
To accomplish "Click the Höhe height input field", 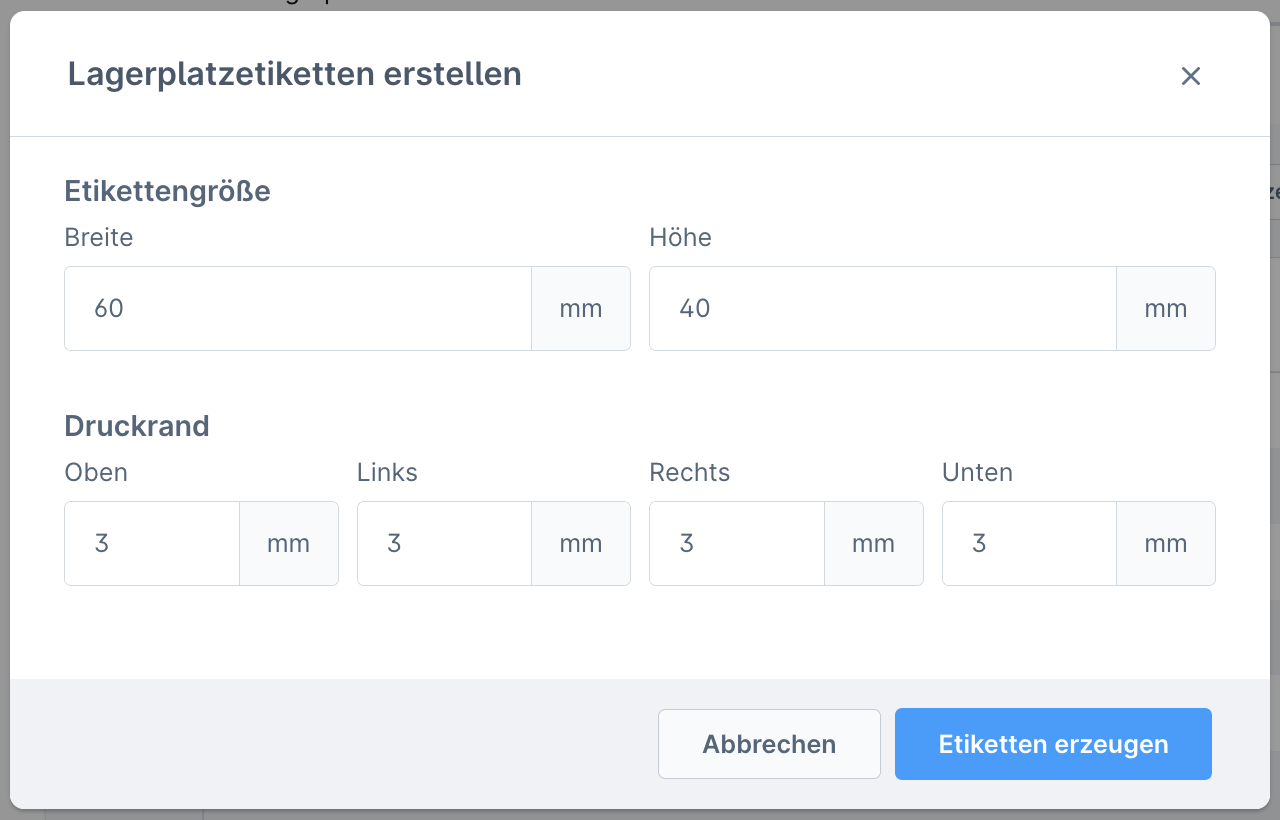I will point(883,308).
